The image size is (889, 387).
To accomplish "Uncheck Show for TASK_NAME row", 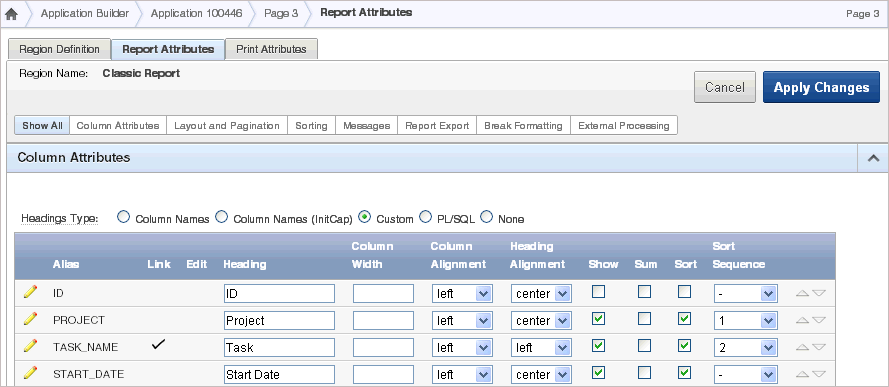I will pos(598,345).
